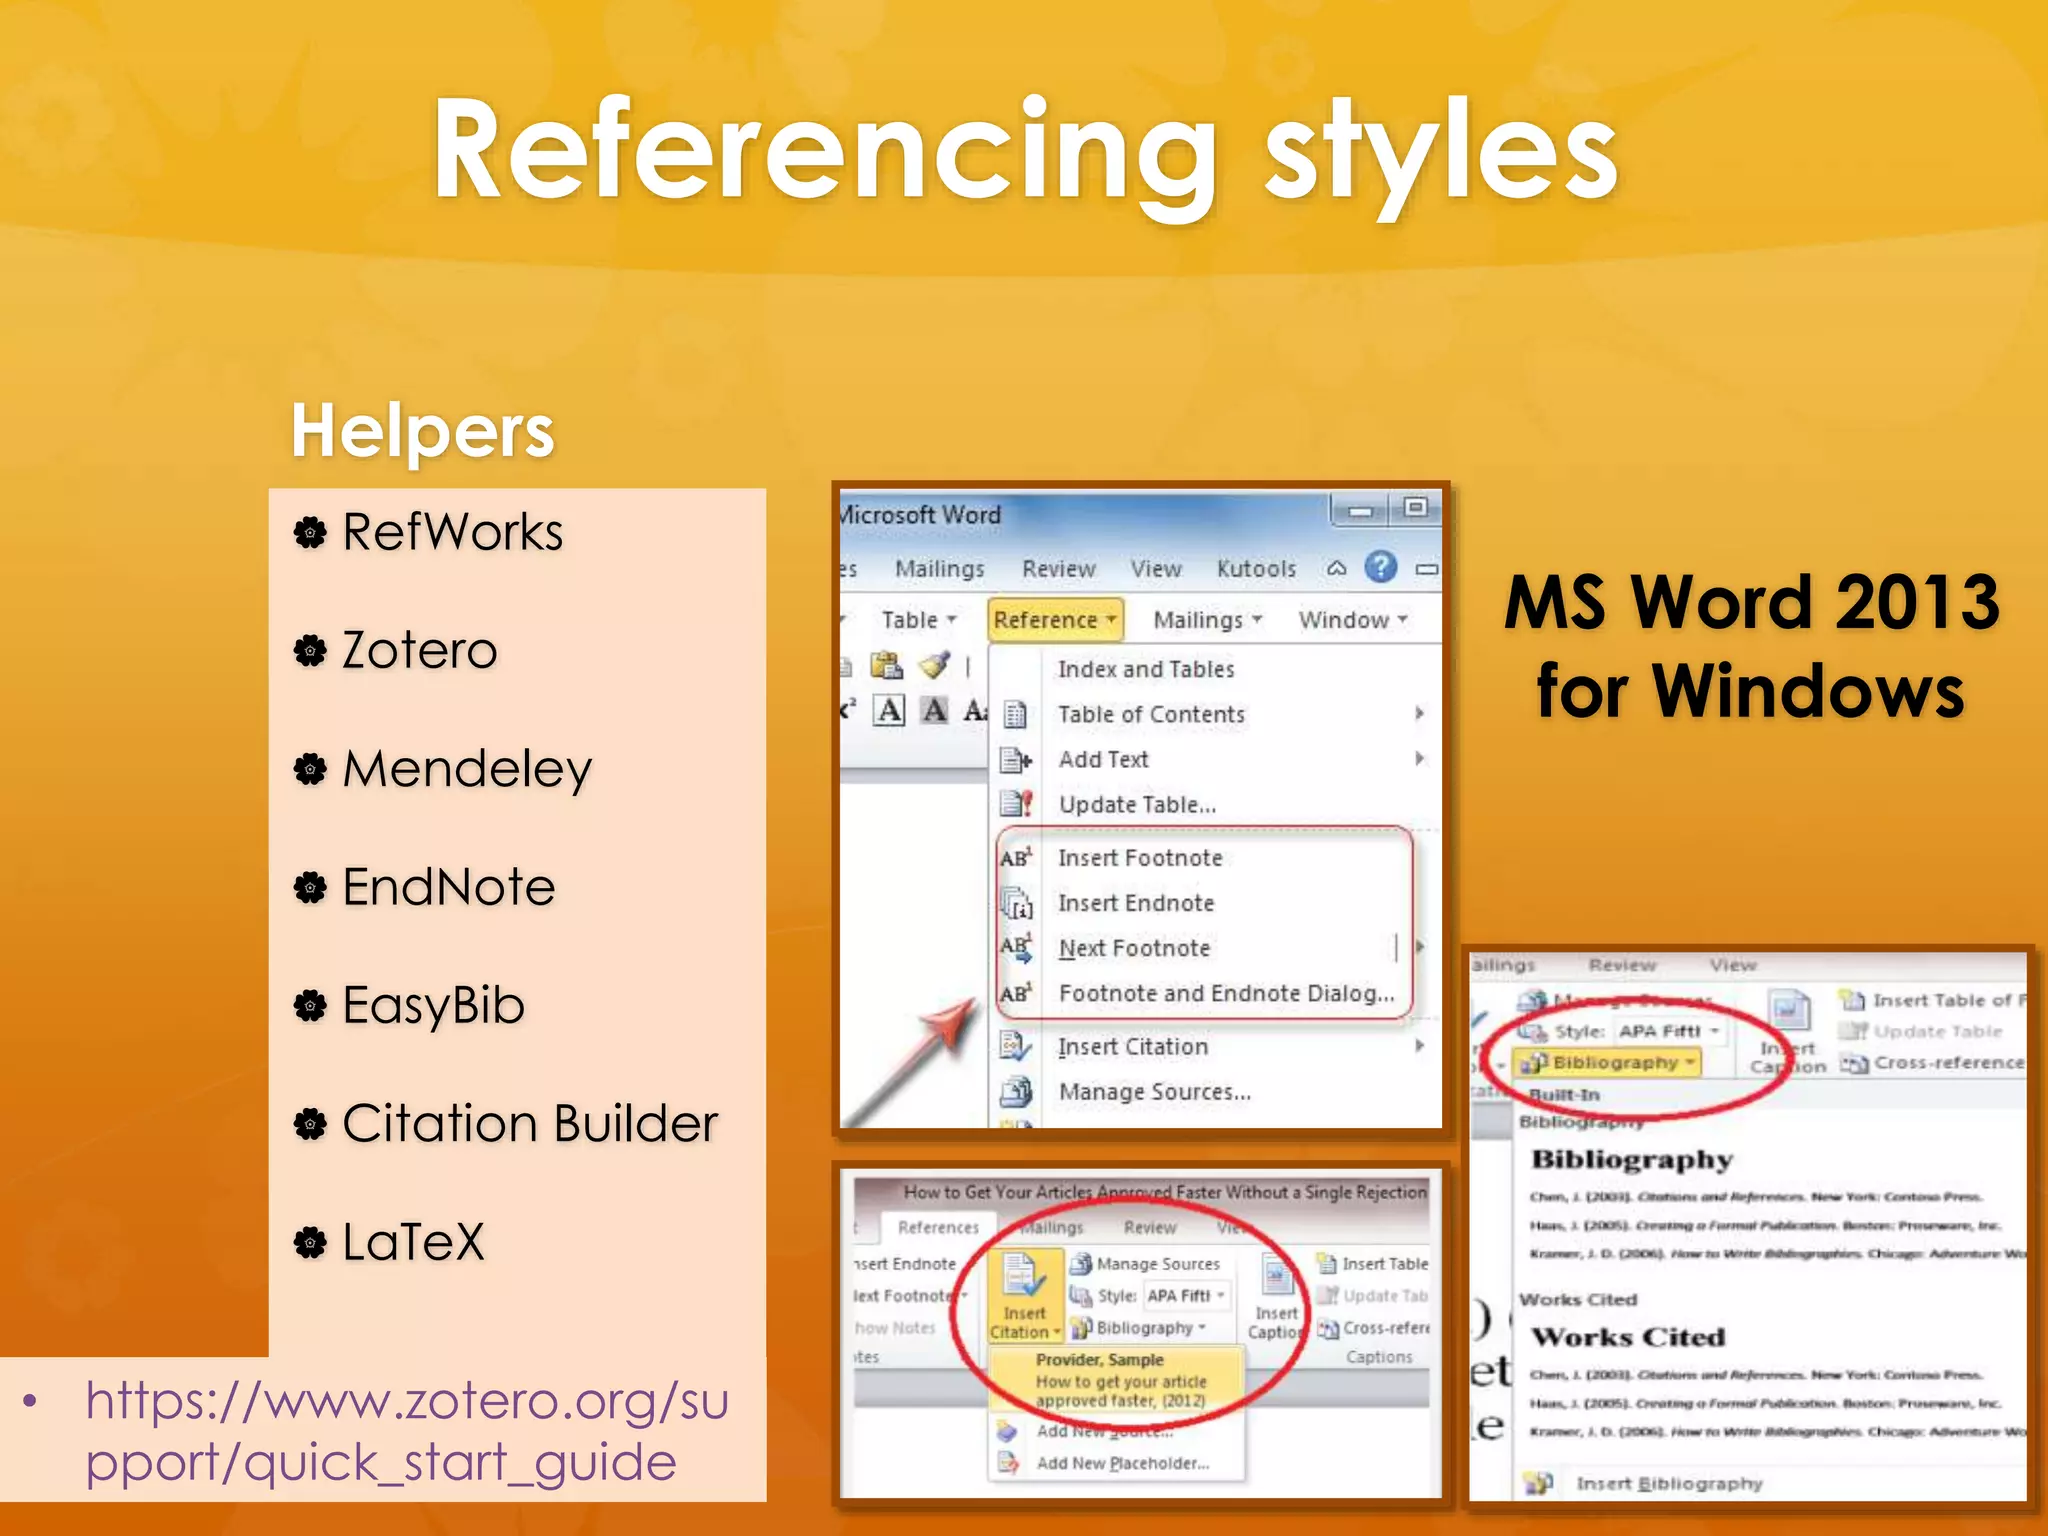Viewport: 2048px width, 1536px height.
Task: Click the Insert Footnote AB icon in menu
Action: pyautogui.click(x=1016, y=858)
